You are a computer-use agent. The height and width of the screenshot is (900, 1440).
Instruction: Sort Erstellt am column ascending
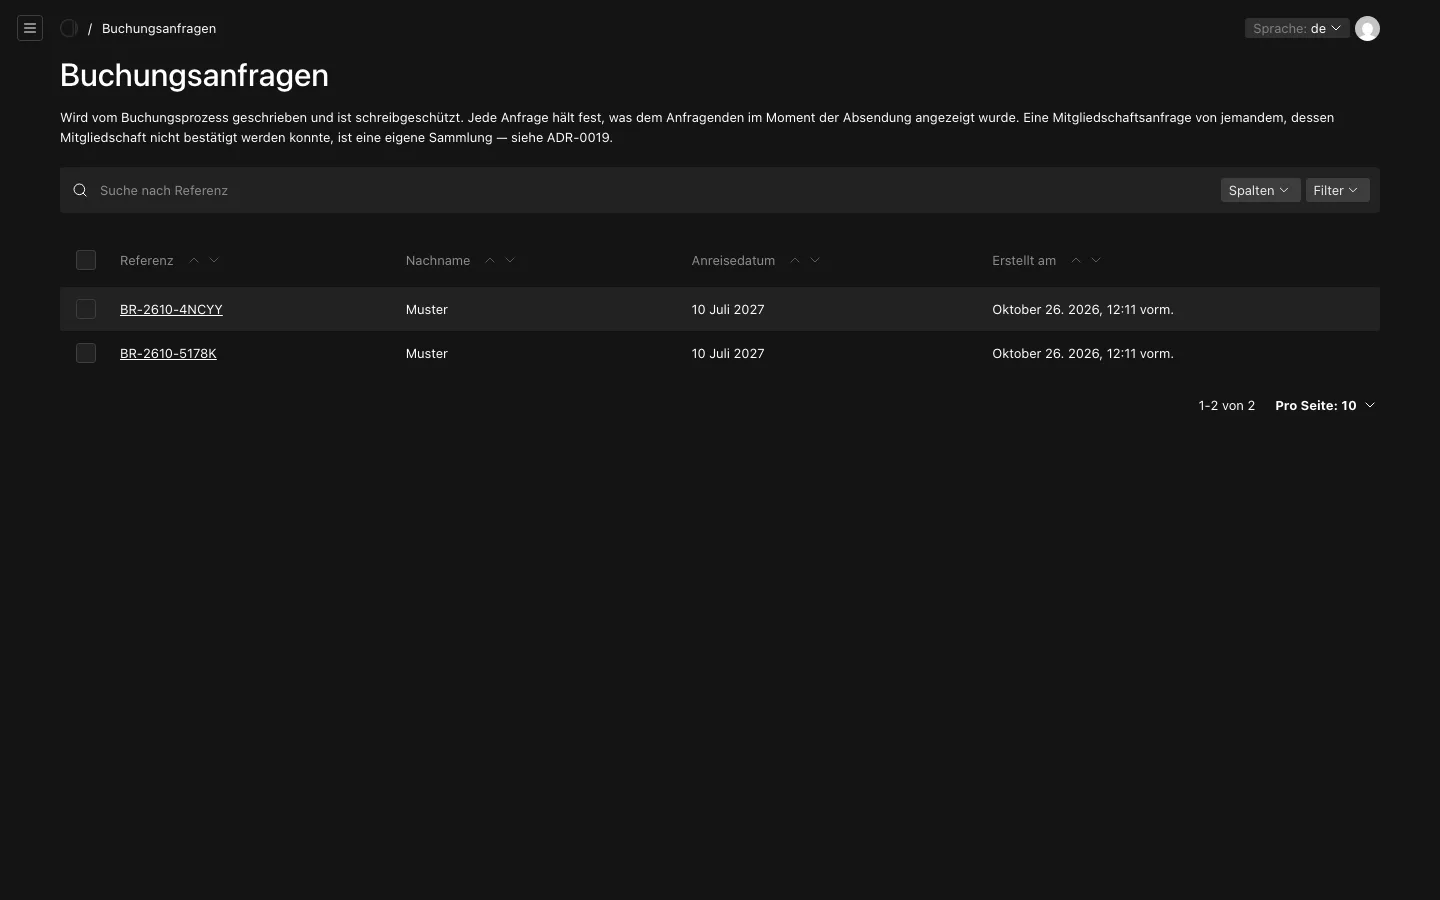coord(1076,260)
